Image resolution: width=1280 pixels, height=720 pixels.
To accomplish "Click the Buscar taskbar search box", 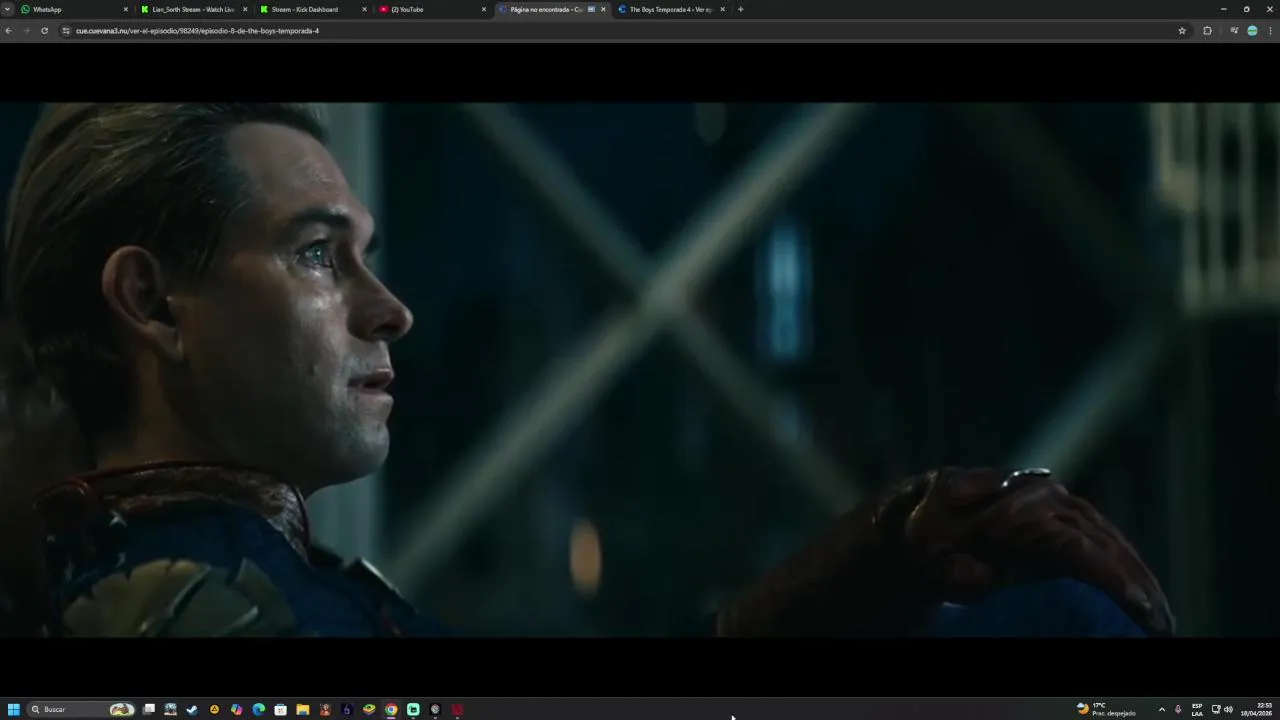I will pos(82,709).
